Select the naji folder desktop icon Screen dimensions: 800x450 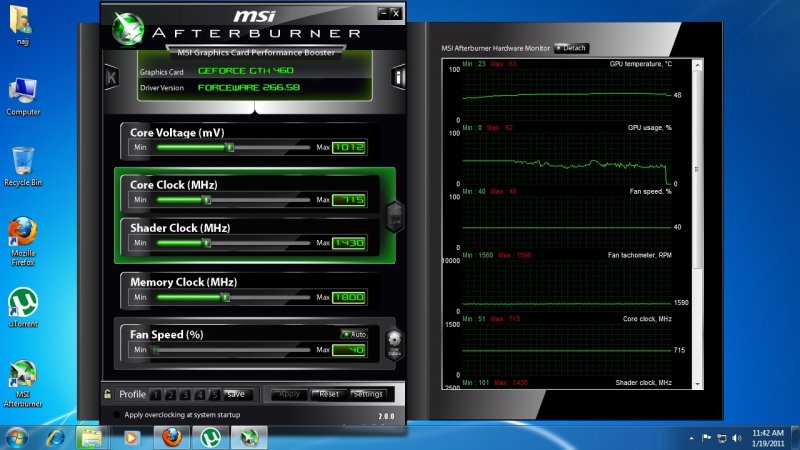(x=21, y=25)
